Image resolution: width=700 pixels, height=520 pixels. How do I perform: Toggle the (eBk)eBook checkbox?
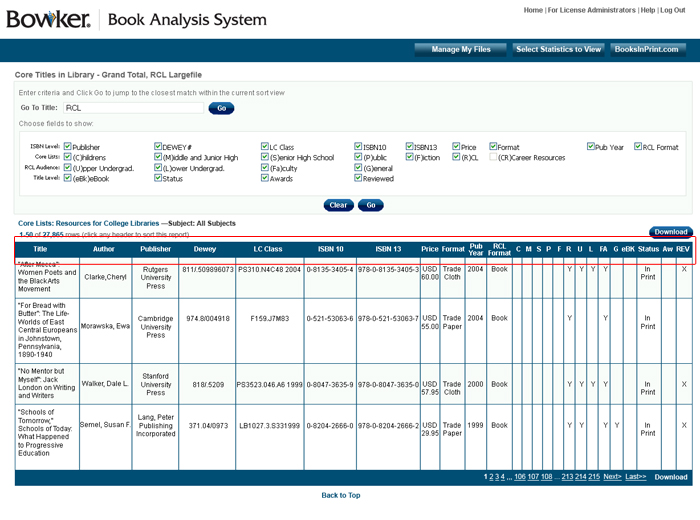pos(67,178)
